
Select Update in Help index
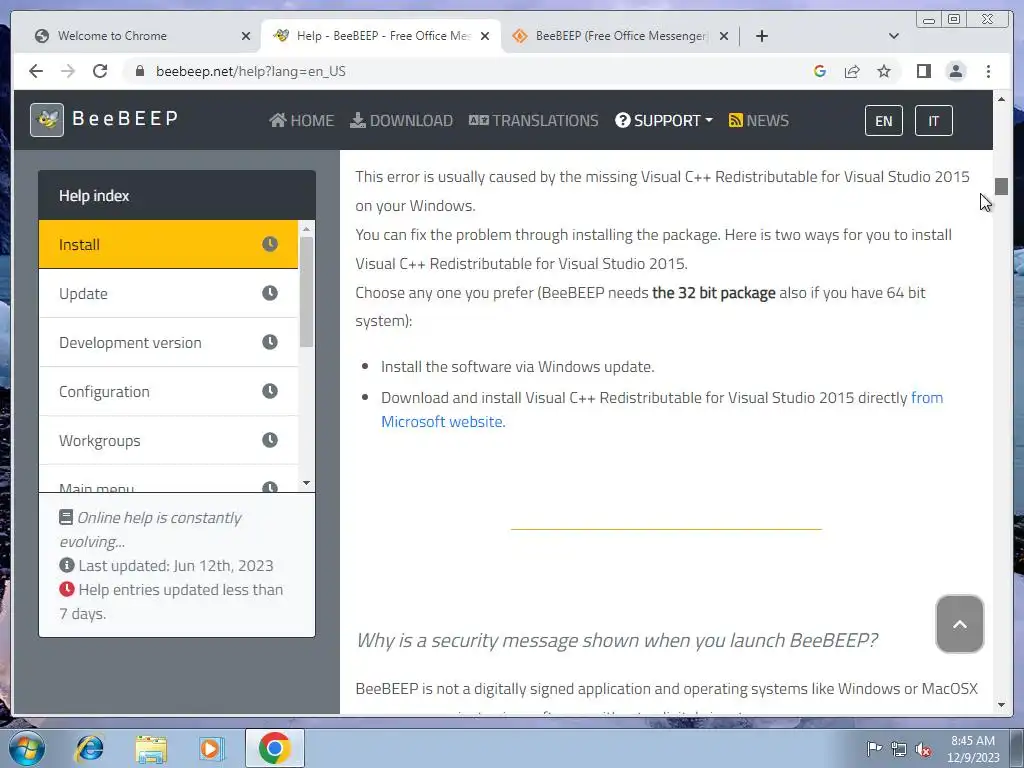click(x=168, y=293)
